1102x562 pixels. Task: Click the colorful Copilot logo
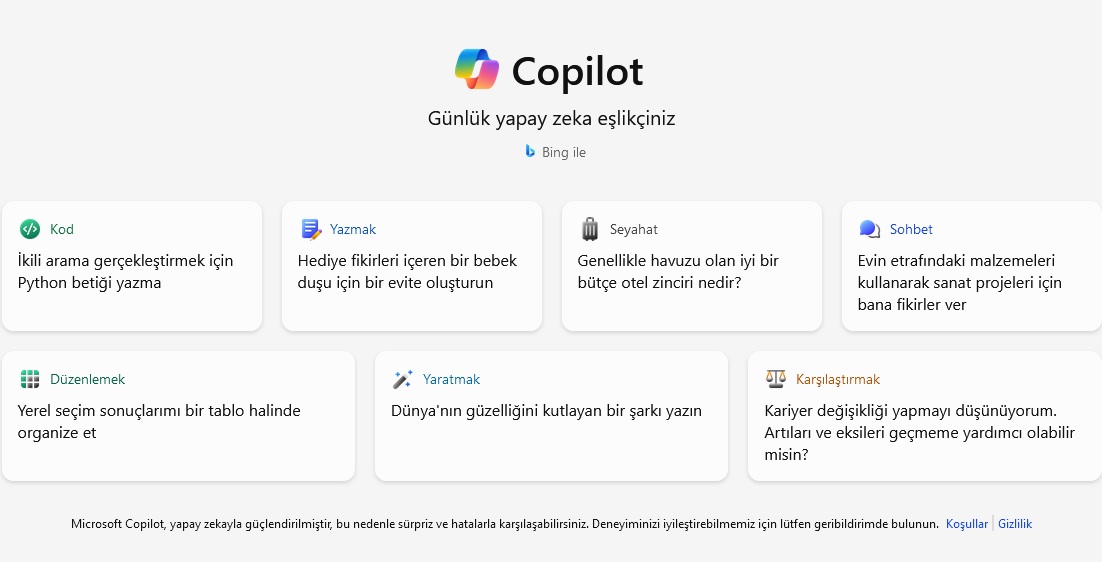click(477, 70)
